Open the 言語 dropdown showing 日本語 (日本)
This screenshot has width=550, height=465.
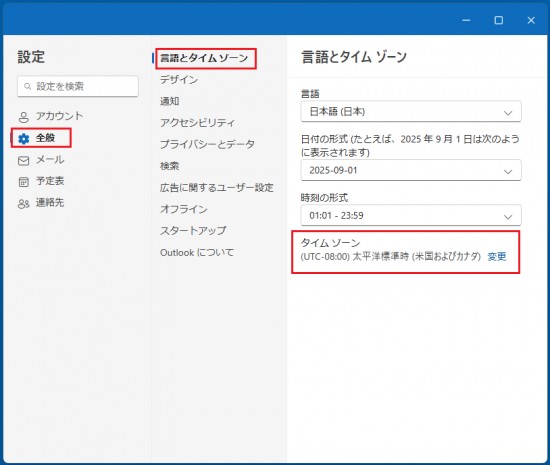(x=411, y=112)
